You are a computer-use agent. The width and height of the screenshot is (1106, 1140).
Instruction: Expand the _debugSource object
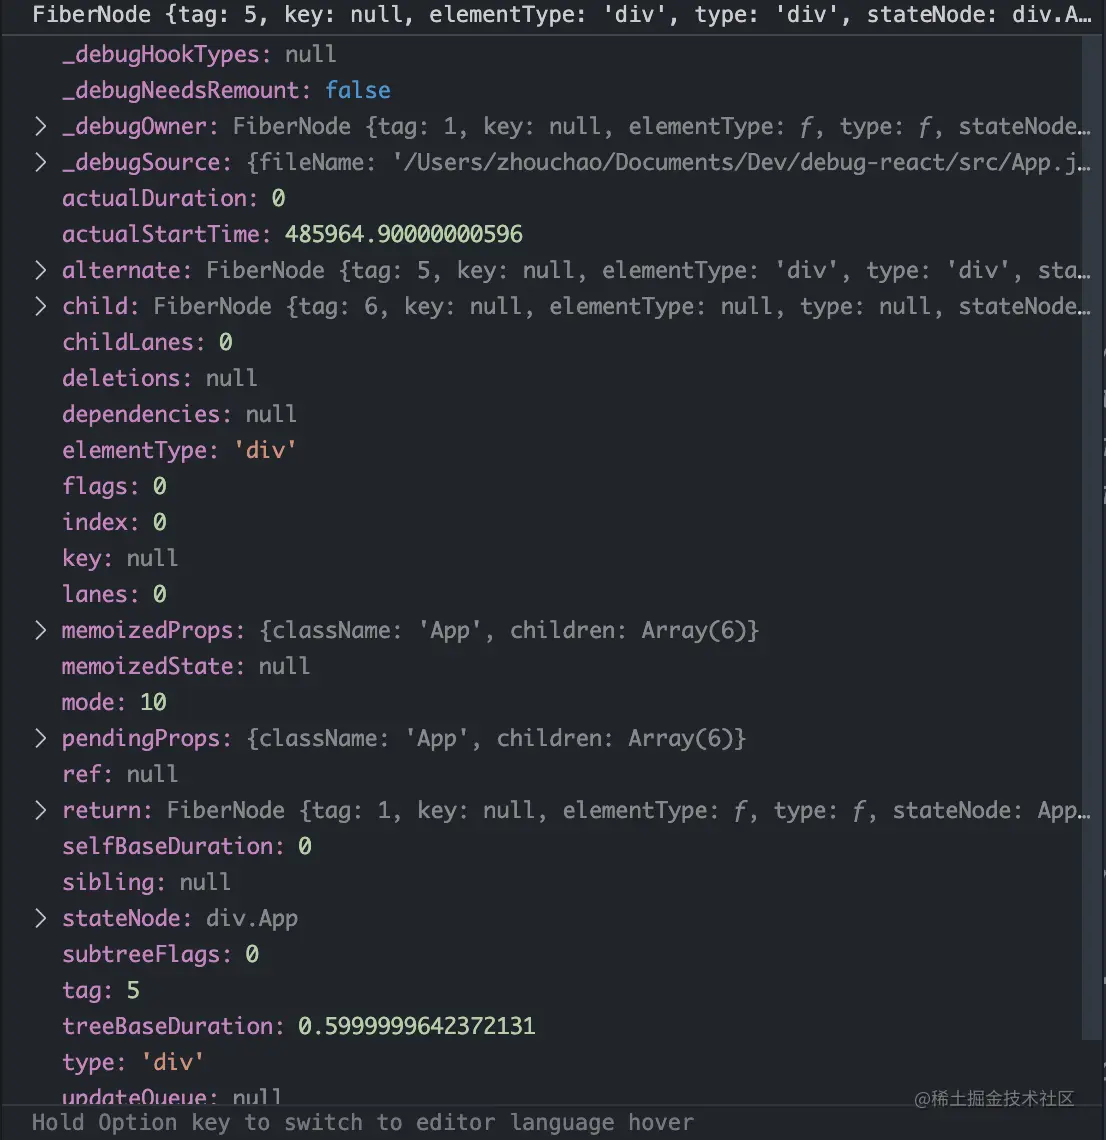(41, 162)
